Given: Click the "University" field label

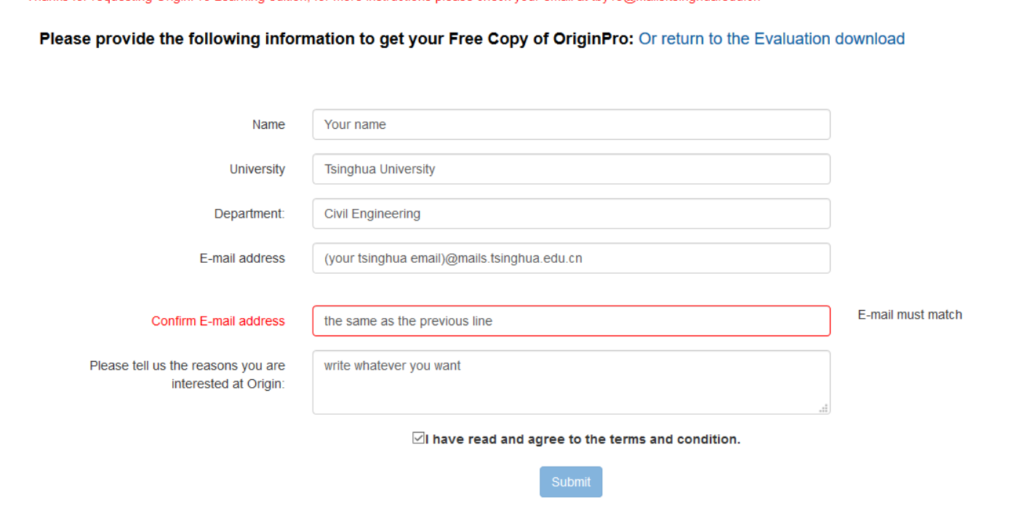Looking at the screenshot, I should click(257, 169).
